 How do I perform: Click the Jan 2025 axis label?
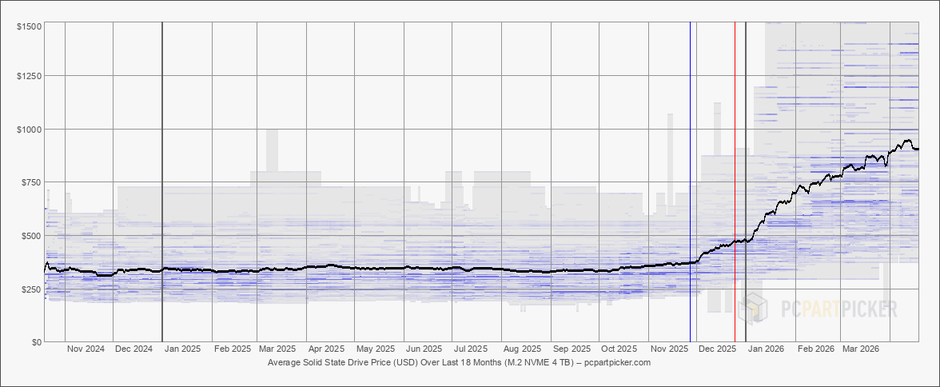pyautogui.click(x=183, y=349)
